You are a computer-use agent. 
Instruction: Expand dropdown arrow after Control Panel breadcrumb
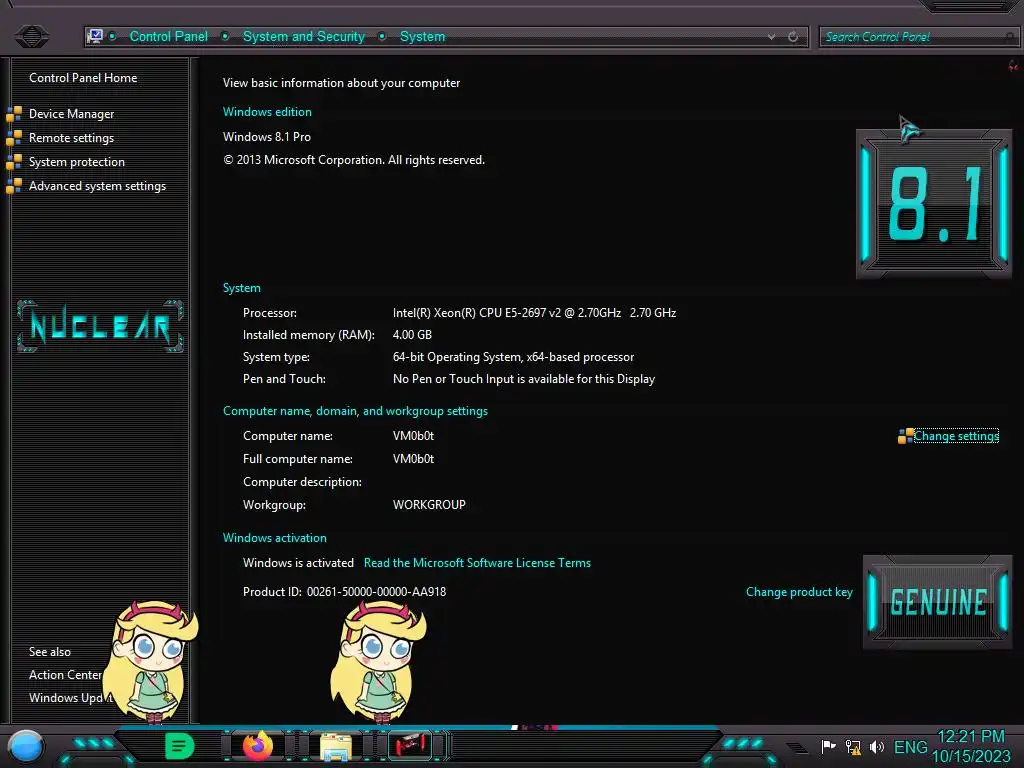click(x=225, y=36)
